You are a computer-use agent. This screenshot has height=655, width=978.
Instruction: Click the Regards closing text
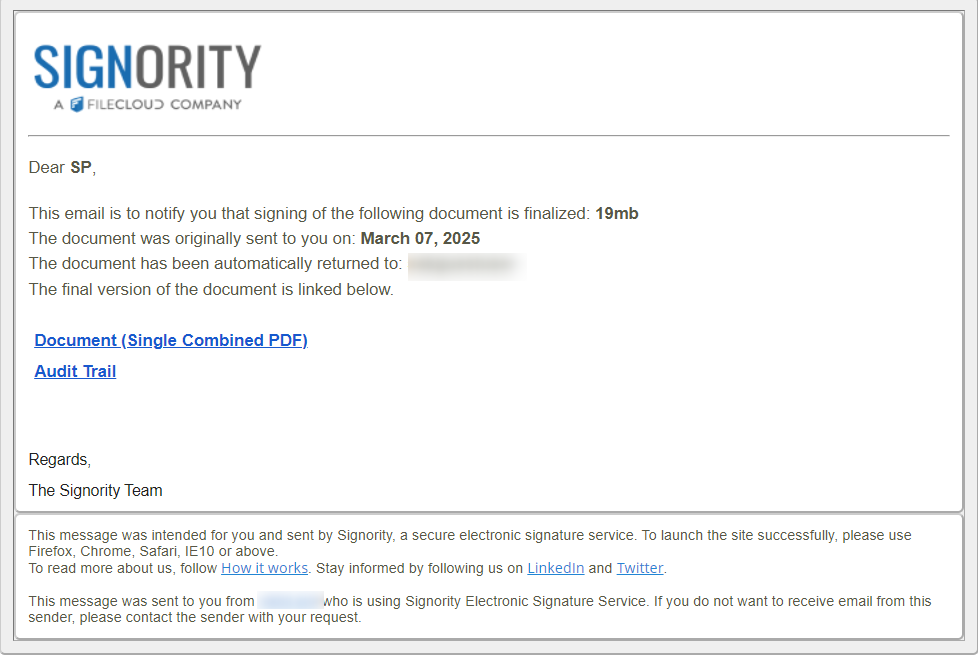click(59, 460)
